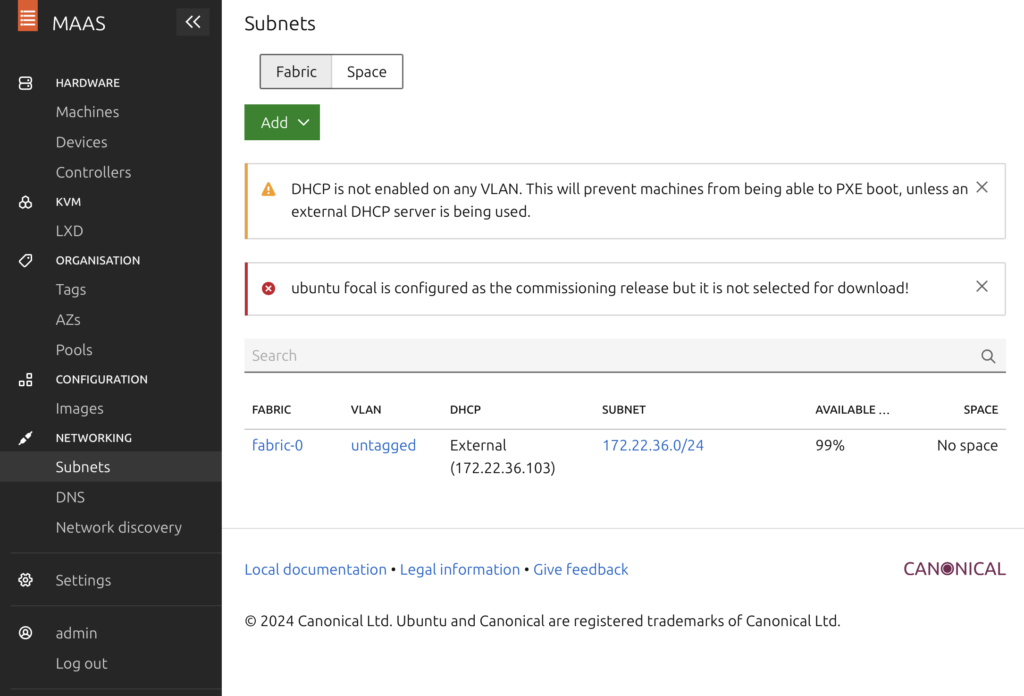Open the untagged VLAN link
1024x696 pixels.
point(383,445)
